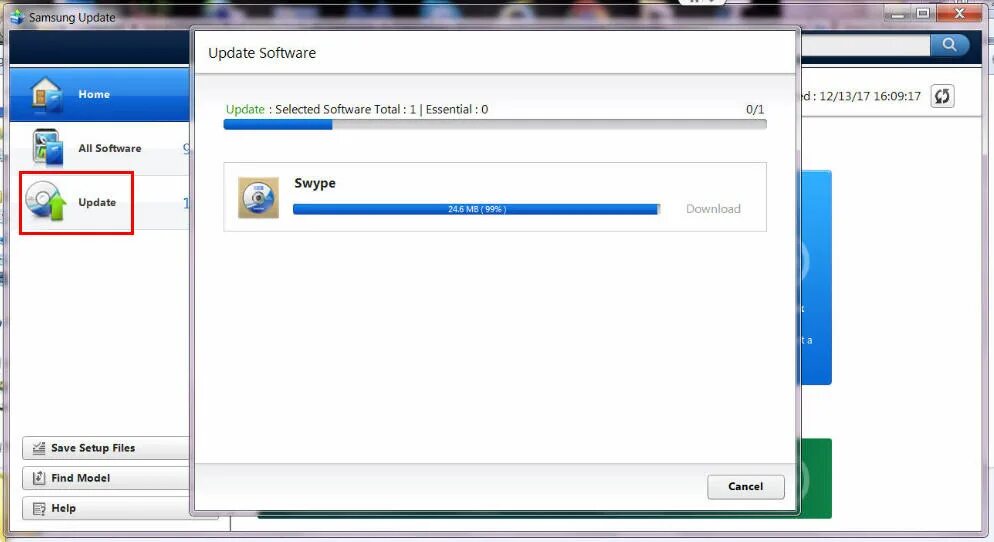The image size is (994, 542).
Task: Close the Samsung Update window
Action: (x=960, y=13)
